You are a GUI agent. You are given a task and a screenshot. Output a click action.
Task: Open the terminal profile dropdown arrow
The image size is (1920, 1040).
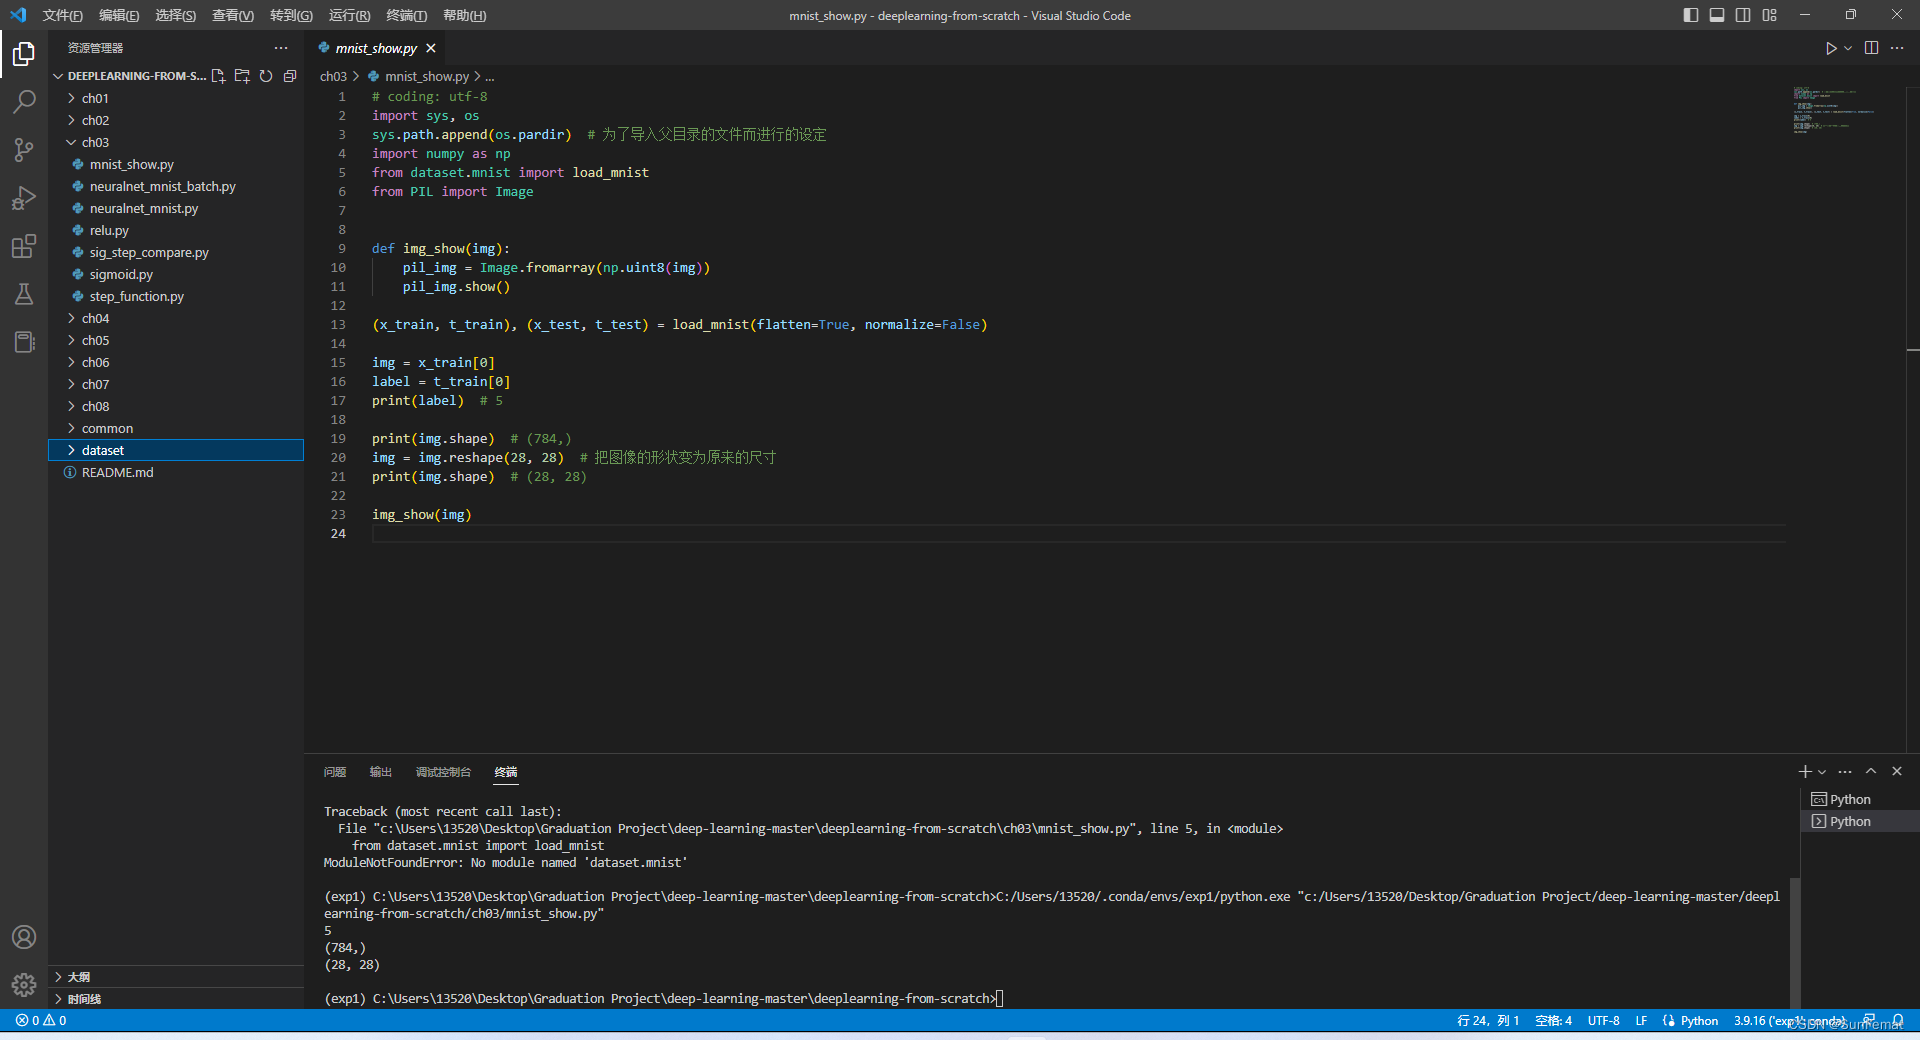pos(1820,771)
